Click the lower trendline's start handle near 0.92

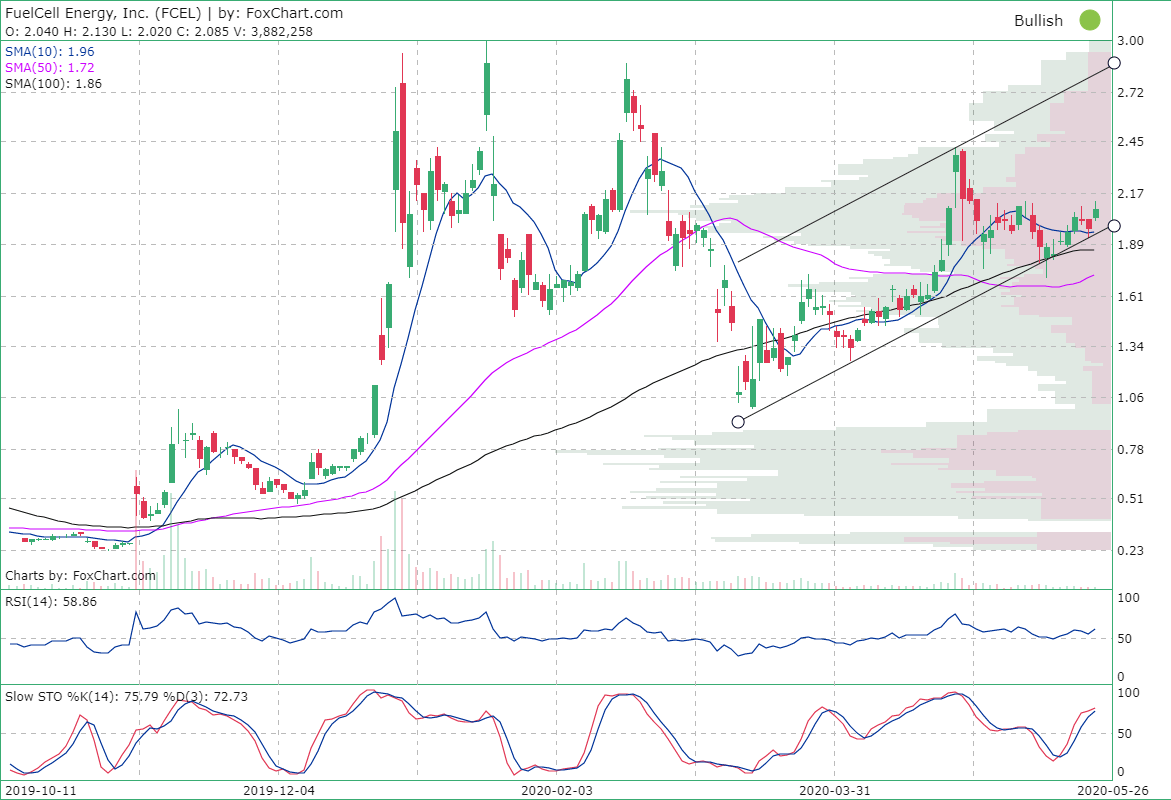coord(738,422)
